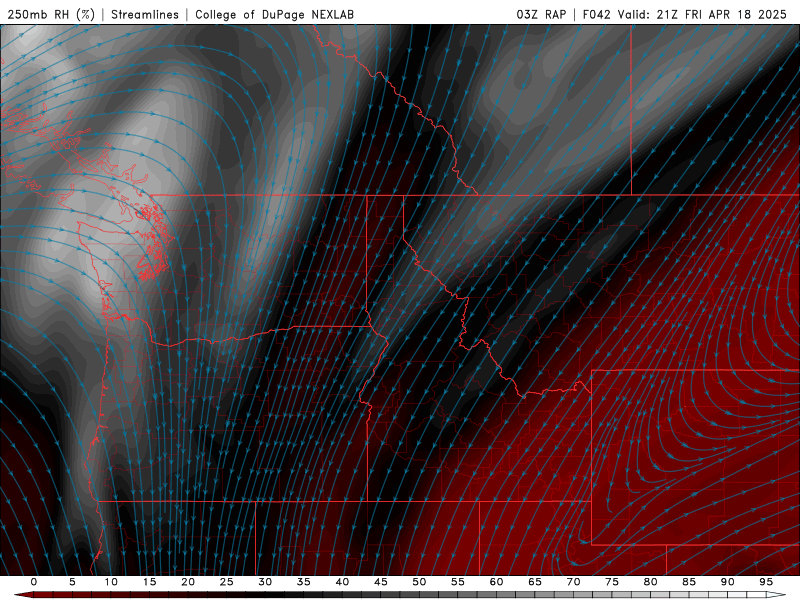
Task: Click the 'Valid: 21Z FRI APR 18 2025' text
Action: pos(702,14)
